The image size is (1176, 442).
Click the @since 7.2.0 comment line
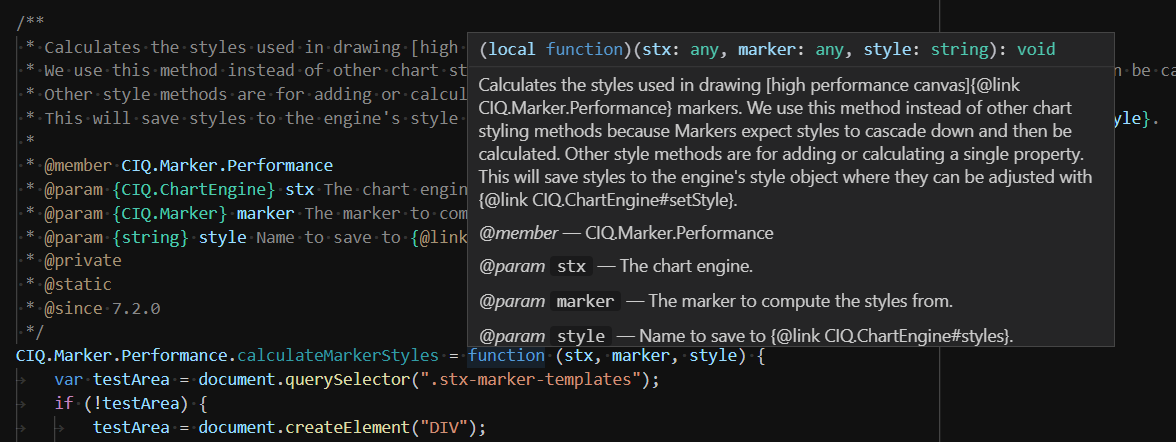pyautogui.click(x=101, y=308)
